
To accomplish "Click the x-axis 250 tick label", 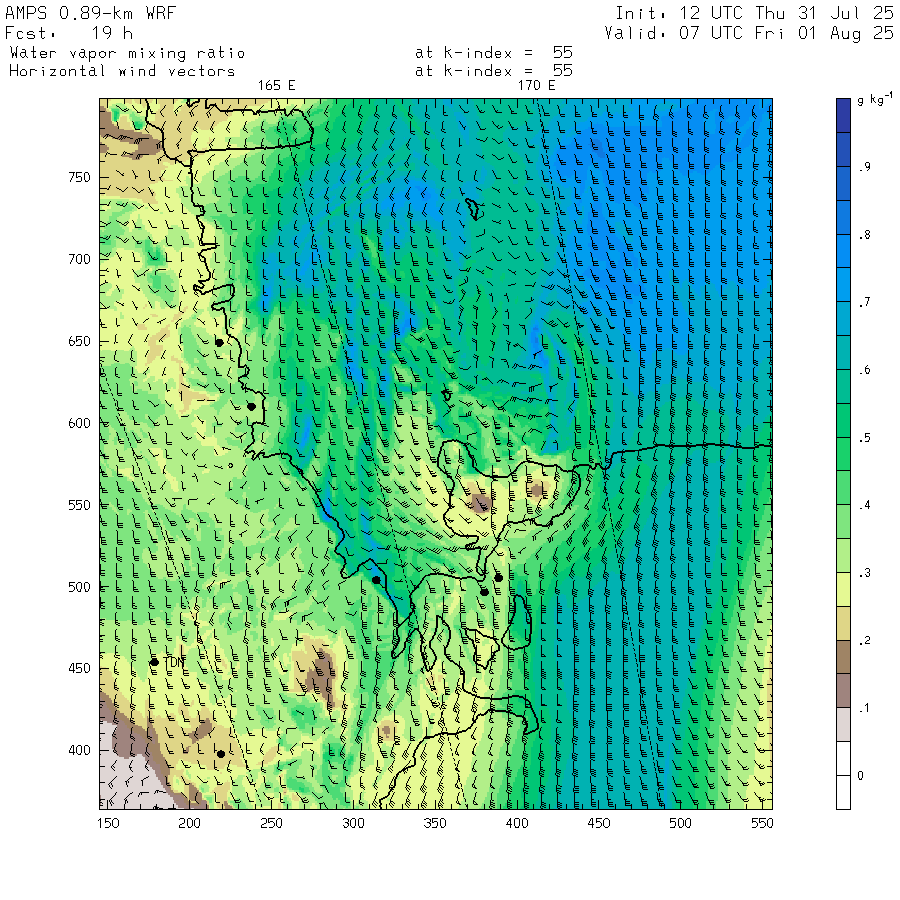I will point(271,823).
